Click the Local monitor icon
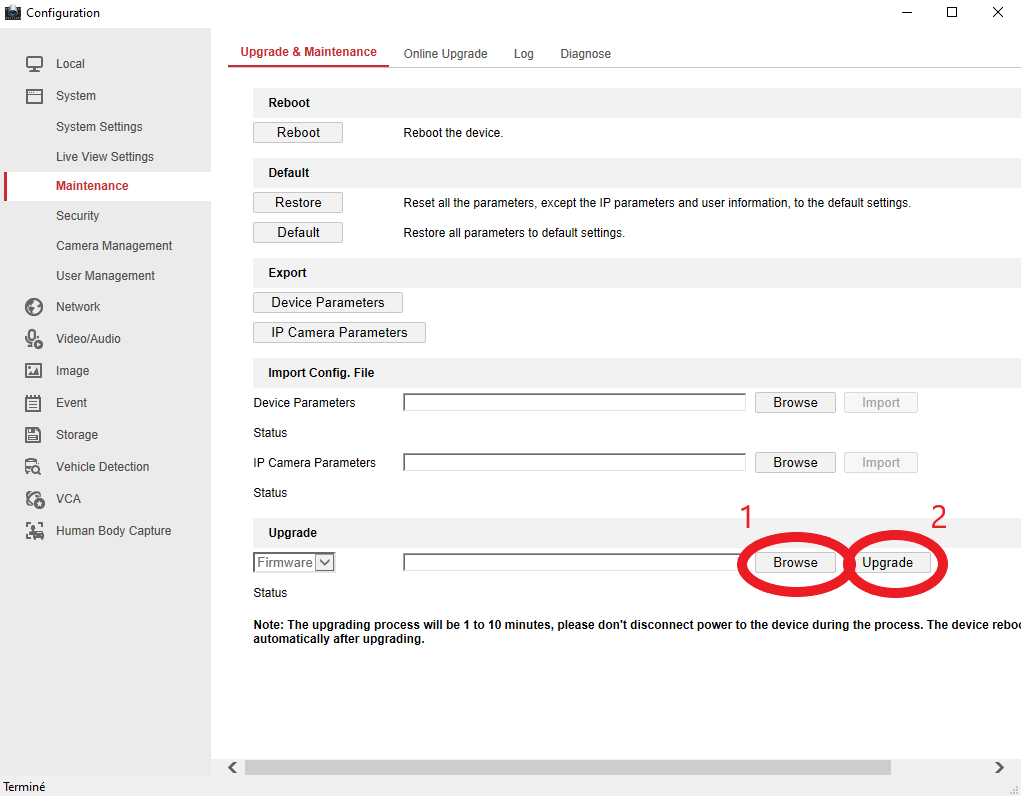1021x796 pixels. pyautogui.click(x=35, y=64)
